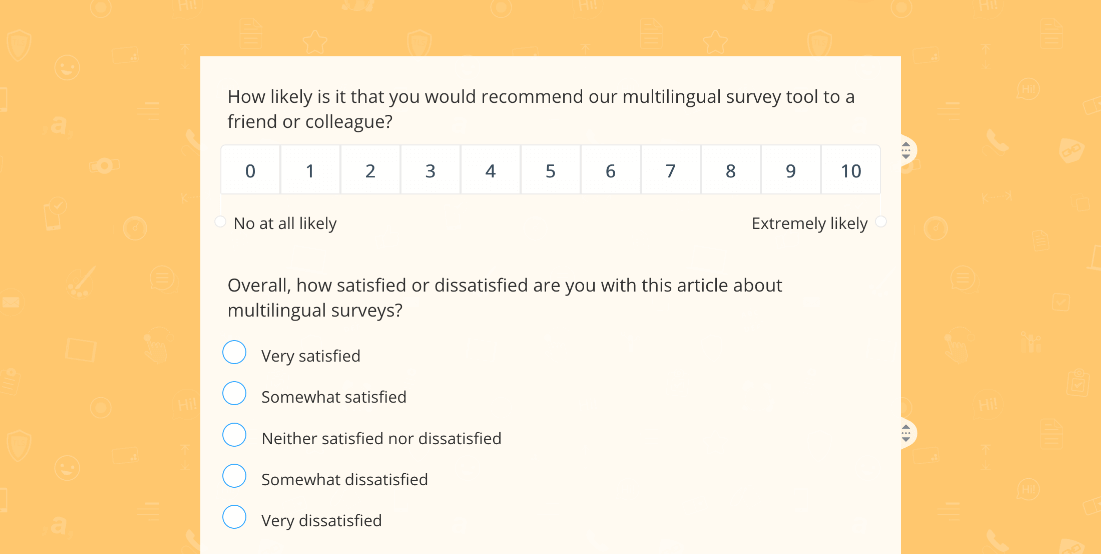Choose the Somewhat satisfied radio option
This screenshot has width=1101, height=554.
(x=235, y=394)
